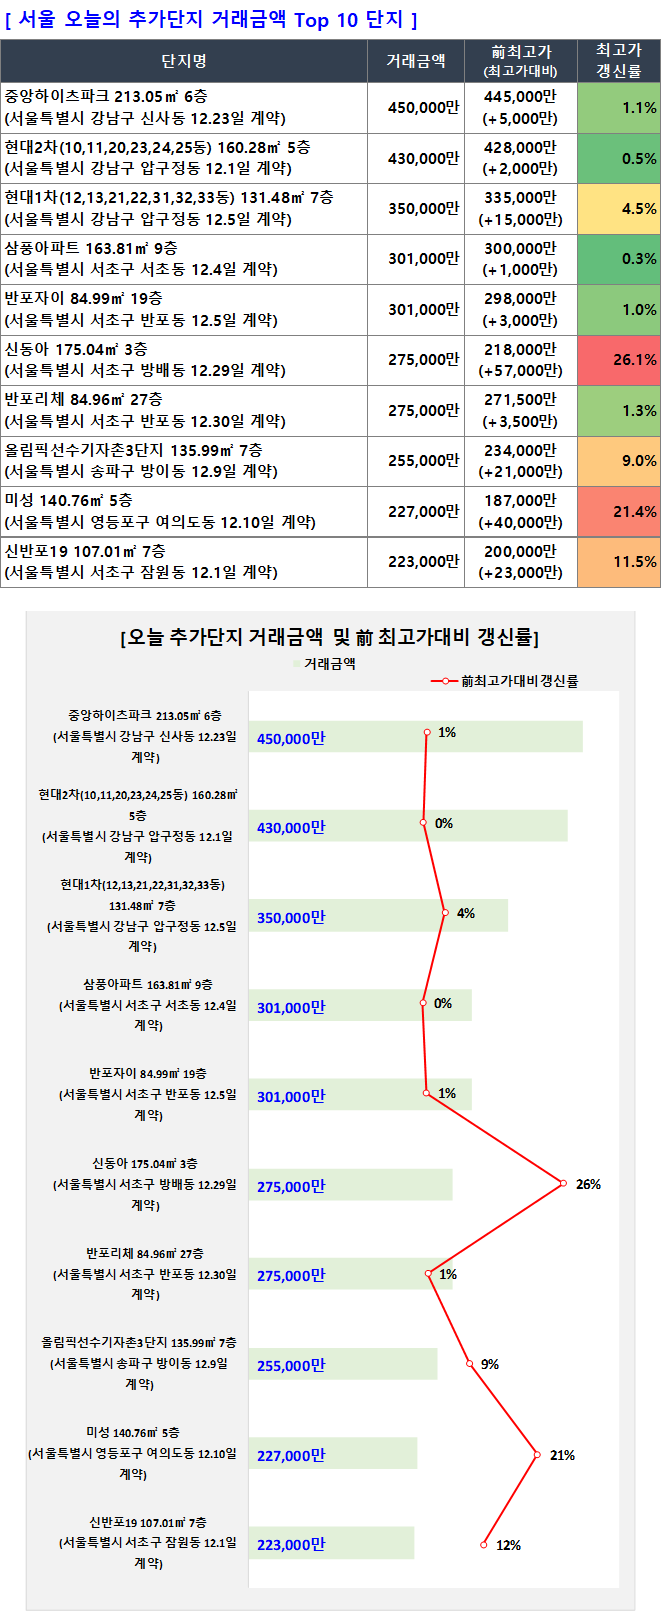The width and height of the screenshot is (662, 1624).
Task: Select the red '26.1%' rate cell
Action: 619,360
